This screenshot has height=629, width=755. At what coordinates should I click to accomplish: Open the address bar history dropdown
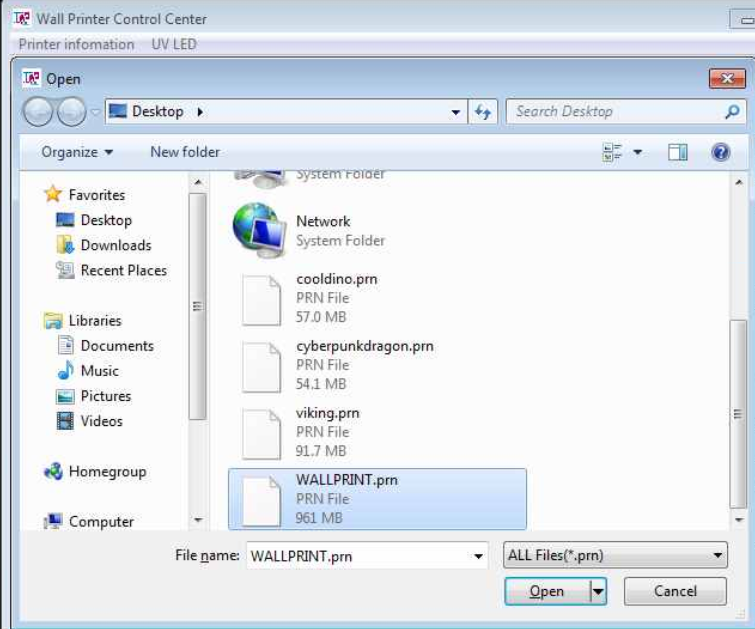[x=456, y=112]
